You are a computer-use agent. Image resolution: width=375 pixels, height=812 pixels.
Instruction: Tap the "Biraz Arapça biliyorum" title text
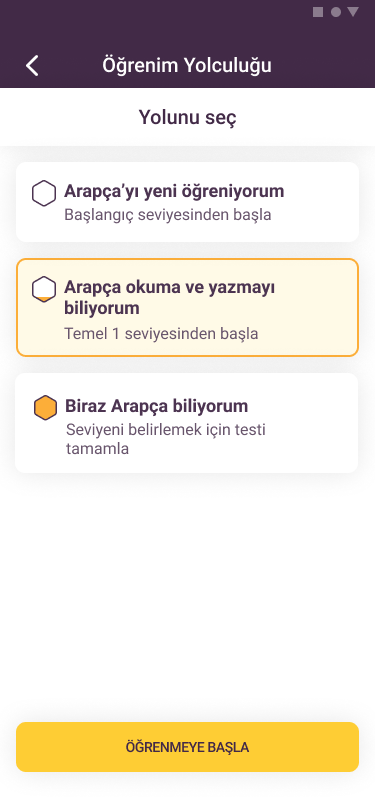156,406
